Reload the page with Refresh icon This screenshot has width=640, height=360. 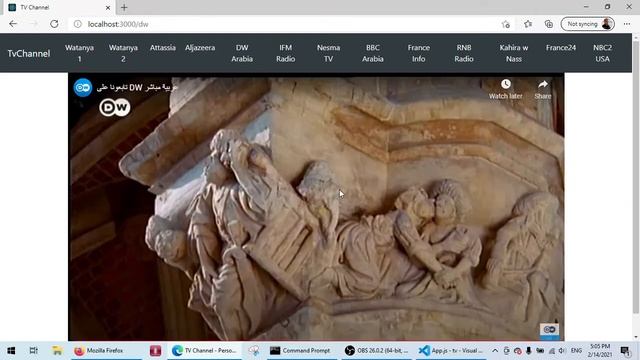pos(54,24)
